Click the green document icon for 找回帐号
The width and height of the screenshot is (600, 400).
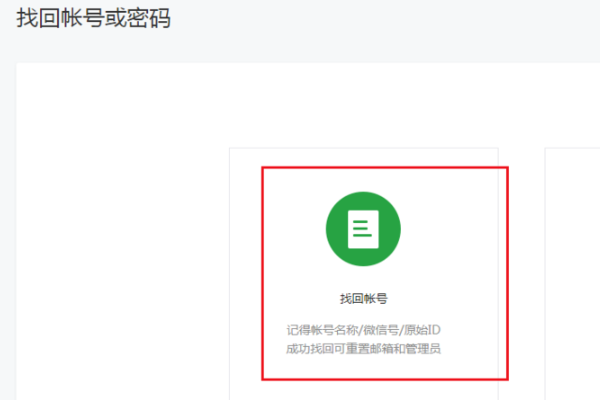click(363, 229)
